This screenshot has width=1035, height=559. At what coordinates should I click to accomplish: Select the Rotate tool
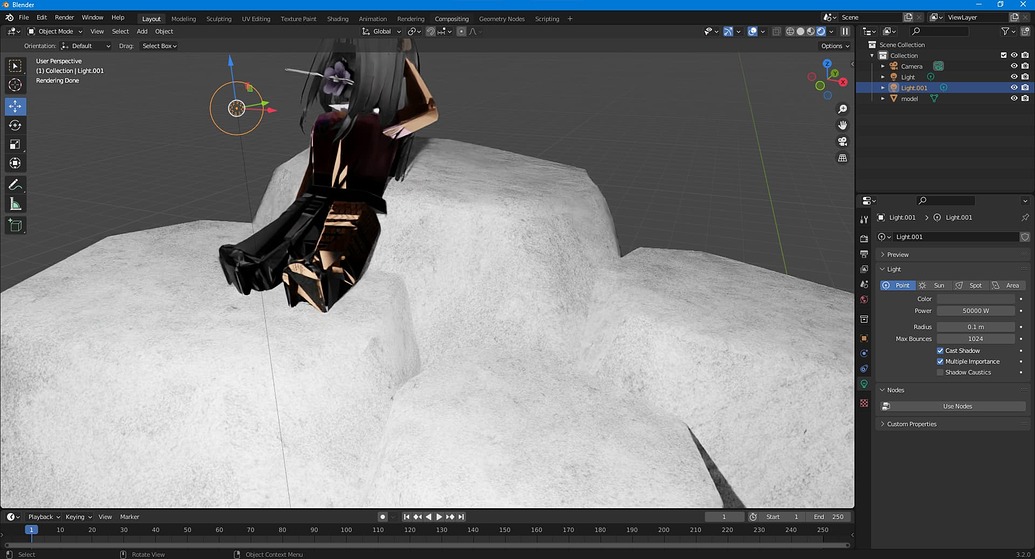click(x=15, y=125)
